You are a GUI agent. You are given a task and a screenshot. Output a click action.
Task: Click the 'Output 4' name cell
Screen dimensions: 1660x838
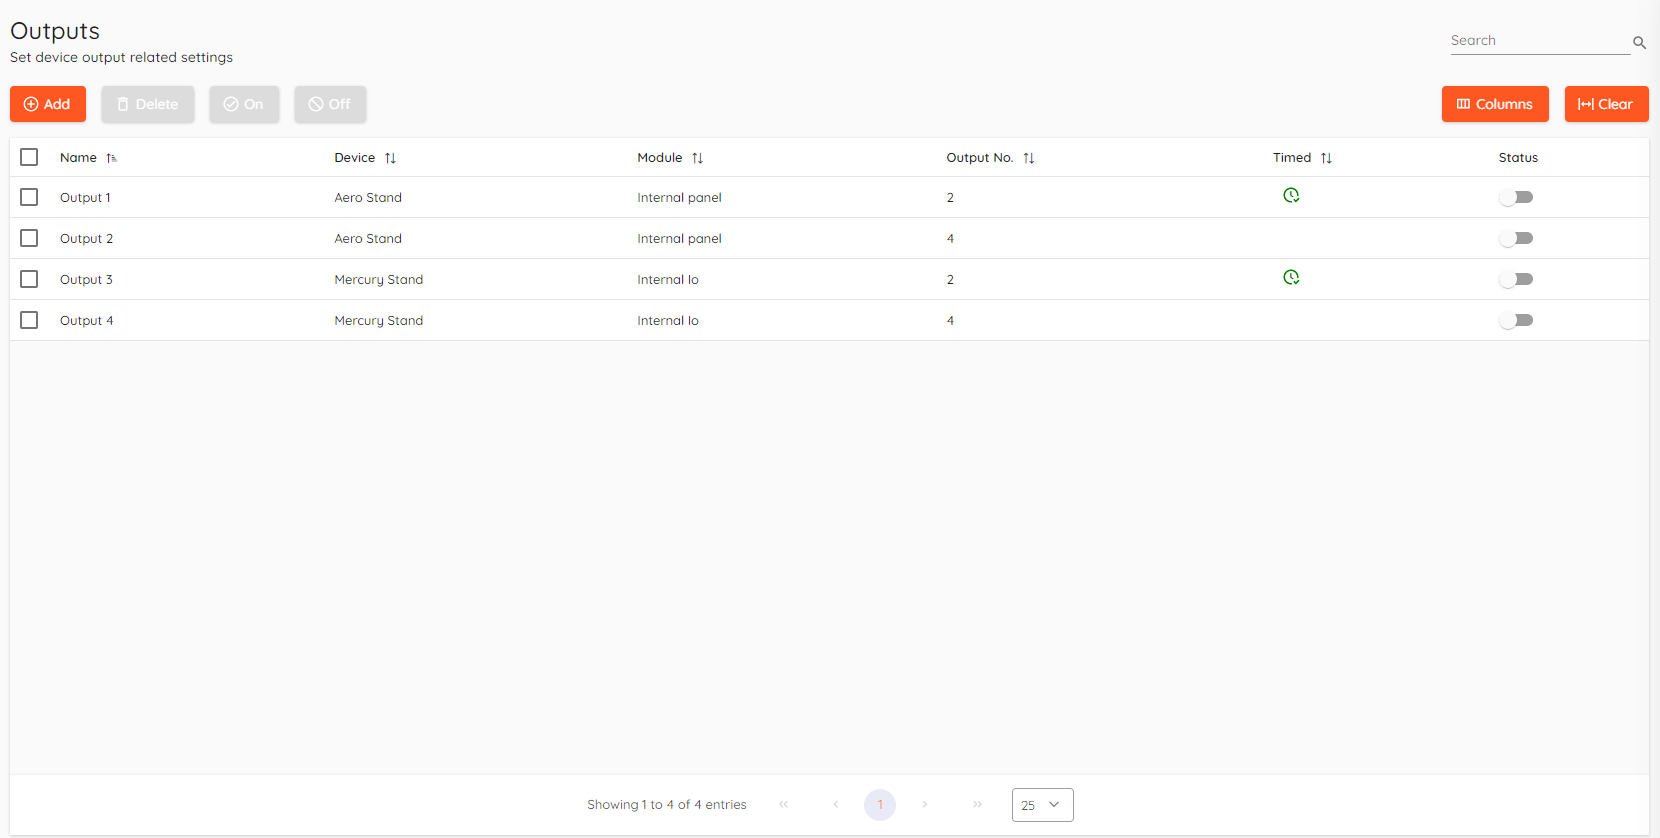86,321
